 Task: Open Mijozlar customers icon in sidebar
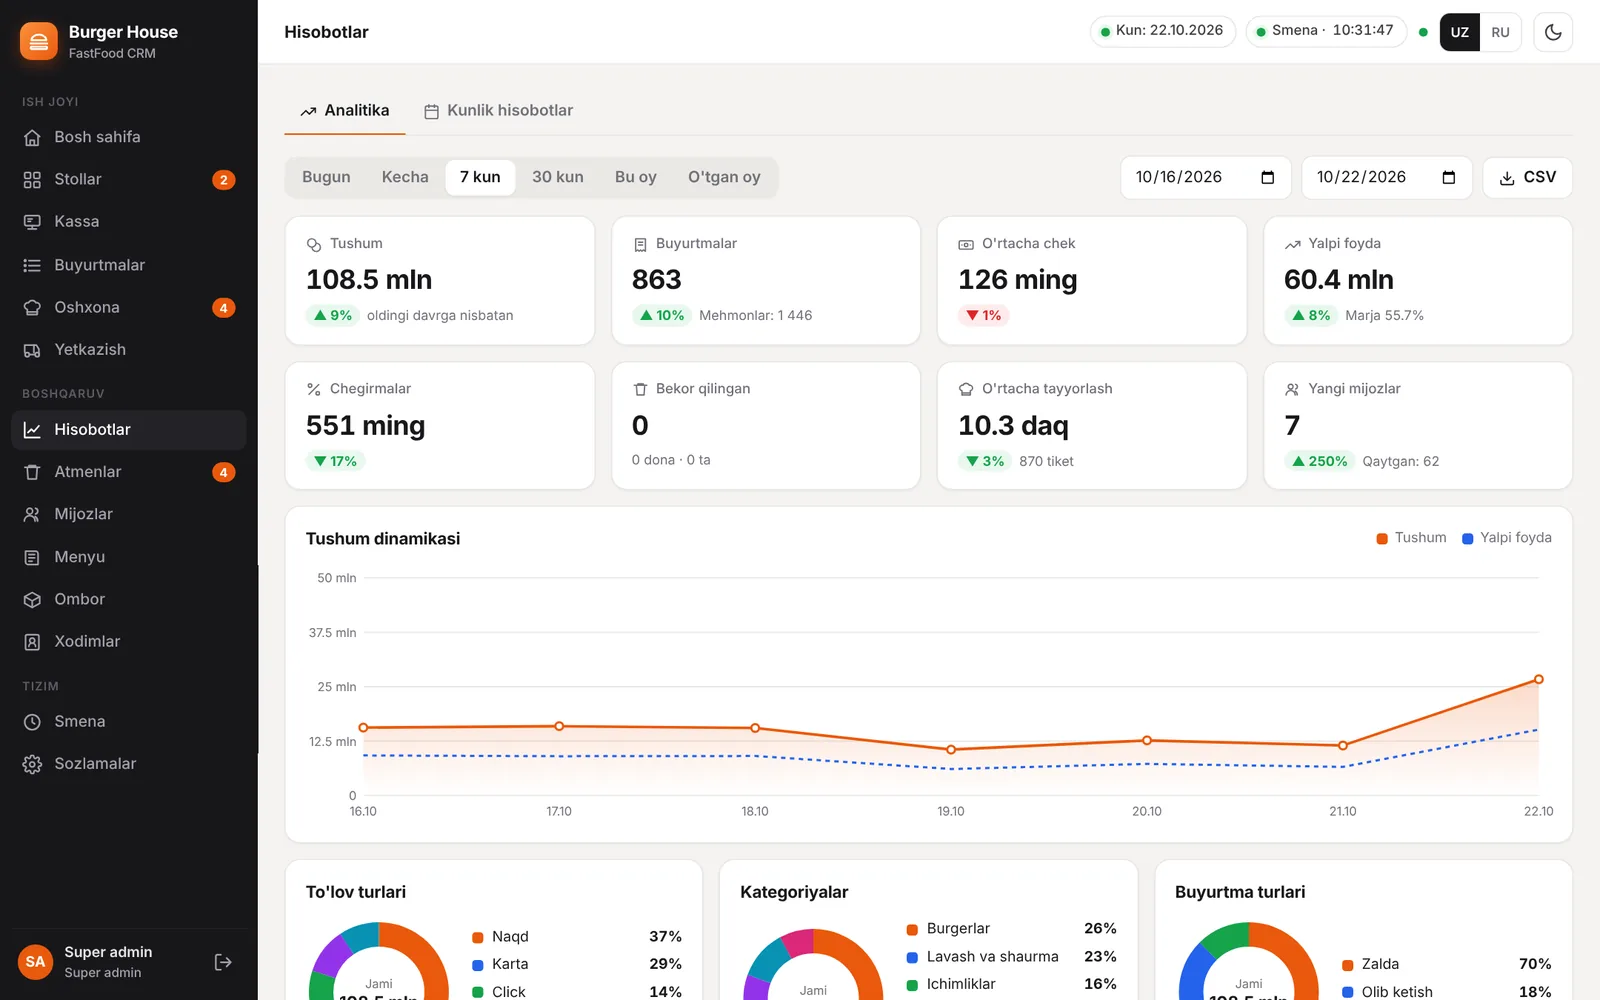click(32, 514)
